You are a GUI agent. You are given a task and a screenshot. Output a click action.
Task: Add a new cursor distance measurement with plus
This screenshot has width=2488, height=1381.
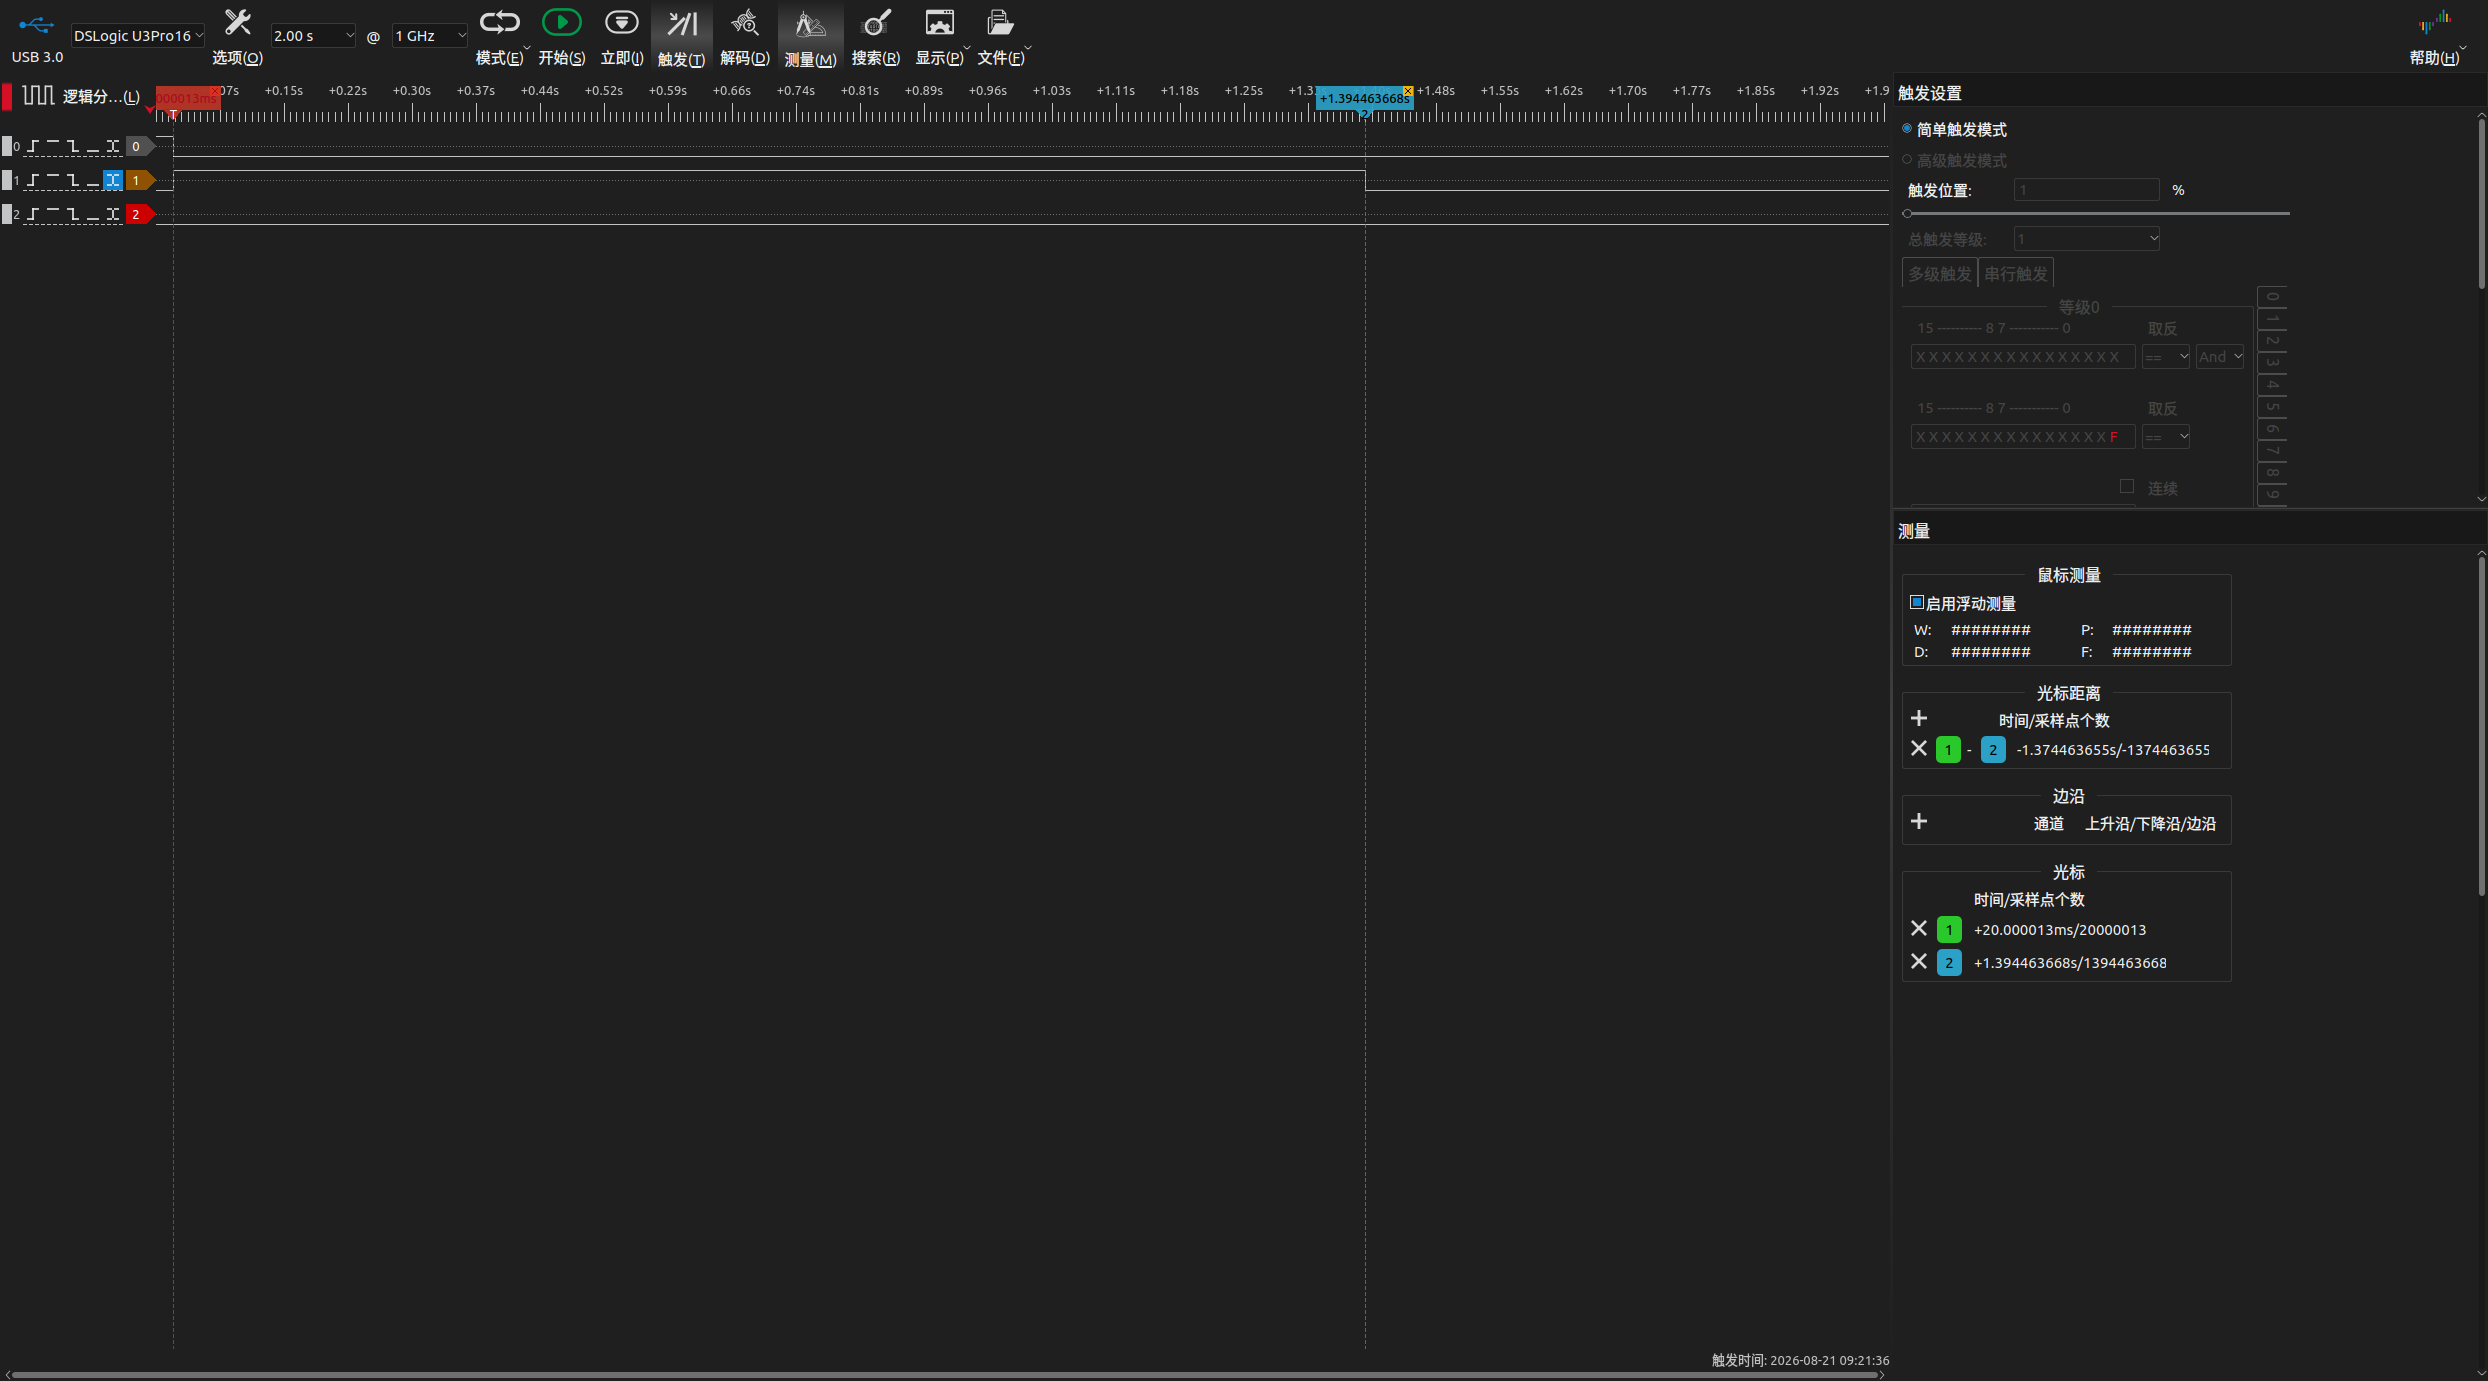[1918, 718]
